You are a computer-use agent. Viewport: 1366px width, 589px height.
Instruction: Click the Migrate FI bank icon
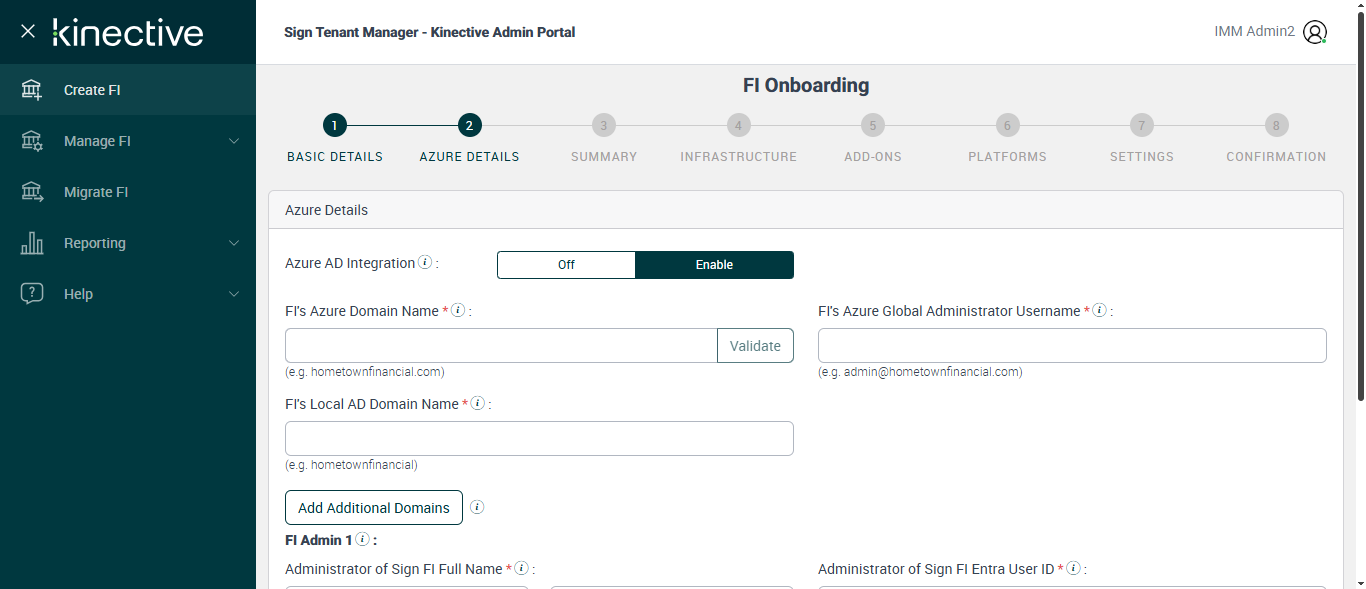click(32, 192)
